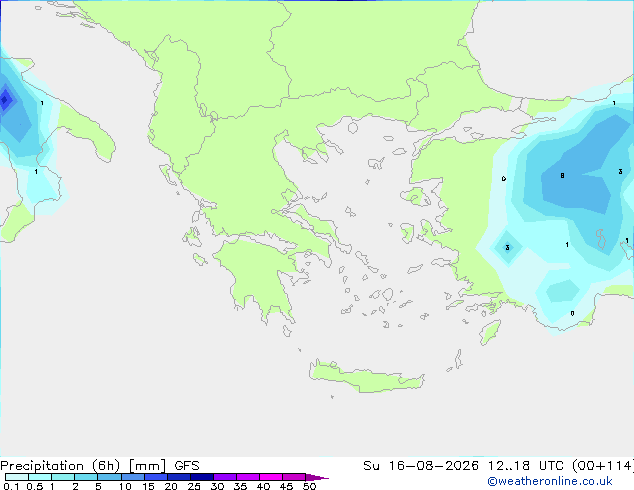Viewport: 634px width, 490px height.
Task: Click the 40–45 mm magenta legend swatch
Action: click(x=271, y=477)
